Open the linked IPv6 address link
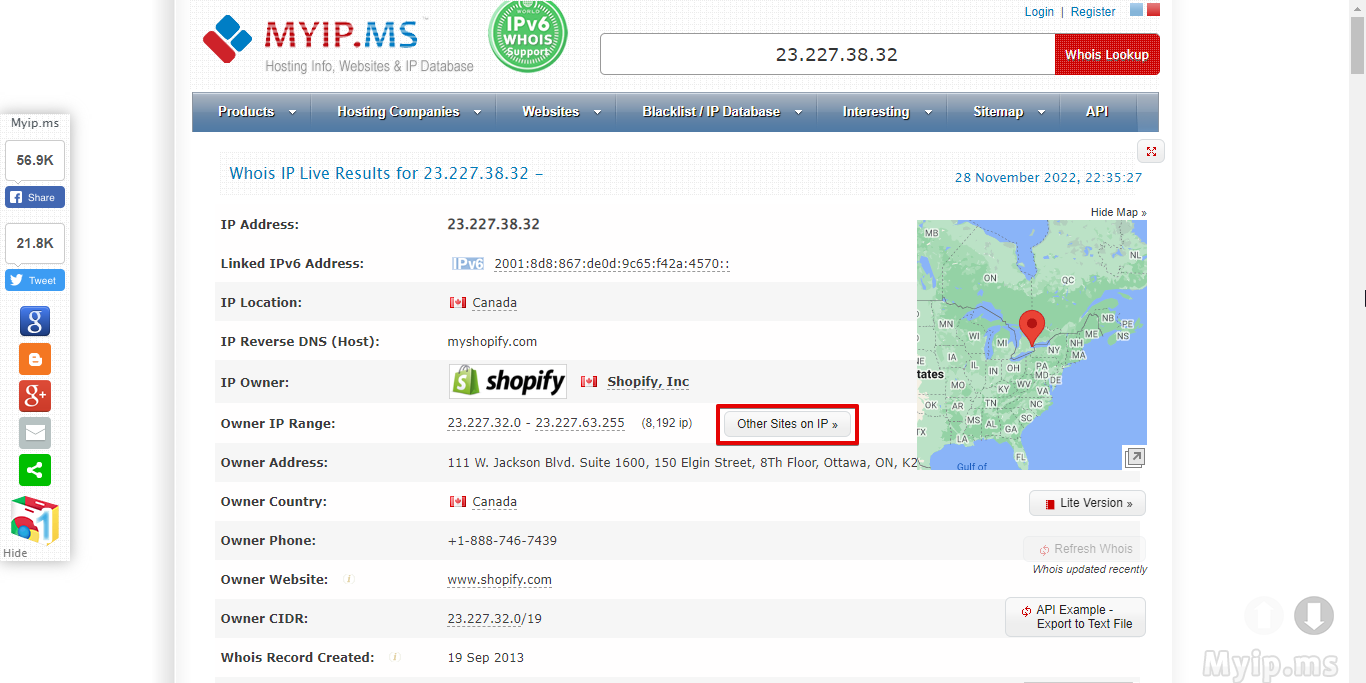This screenshot has height=683, width=1366. [x=612, y=264]
